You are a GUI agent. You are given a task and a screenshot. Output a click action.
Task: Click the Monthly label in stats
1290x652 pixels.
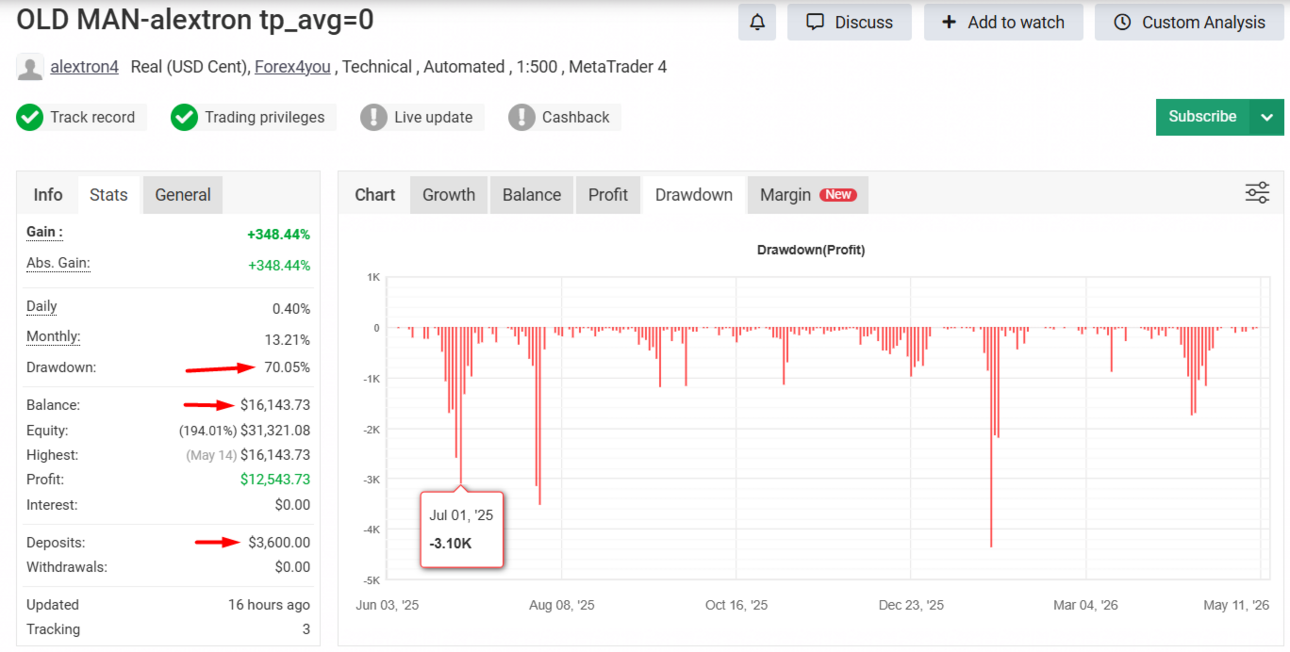point(53,337)
